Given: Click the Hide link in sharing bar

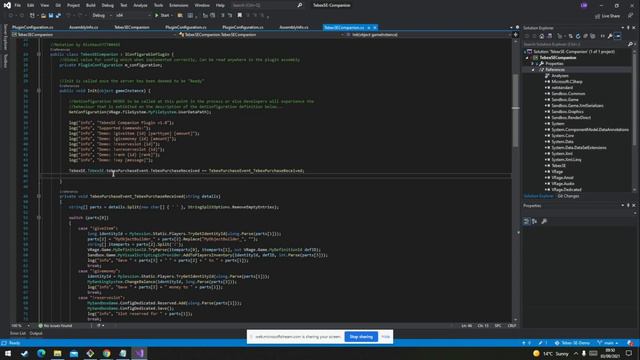Looking at the screenshot, I should coord(385,337).
